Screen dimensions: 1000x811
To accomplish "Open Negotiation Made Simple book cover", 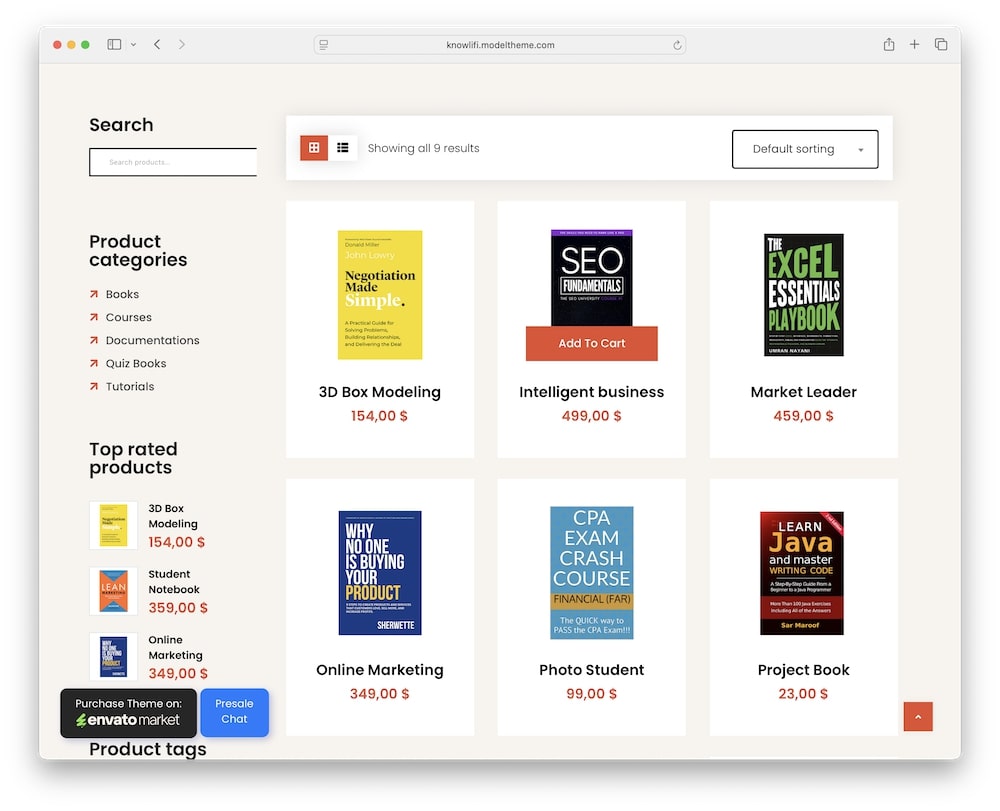I will tap(379, 295).
